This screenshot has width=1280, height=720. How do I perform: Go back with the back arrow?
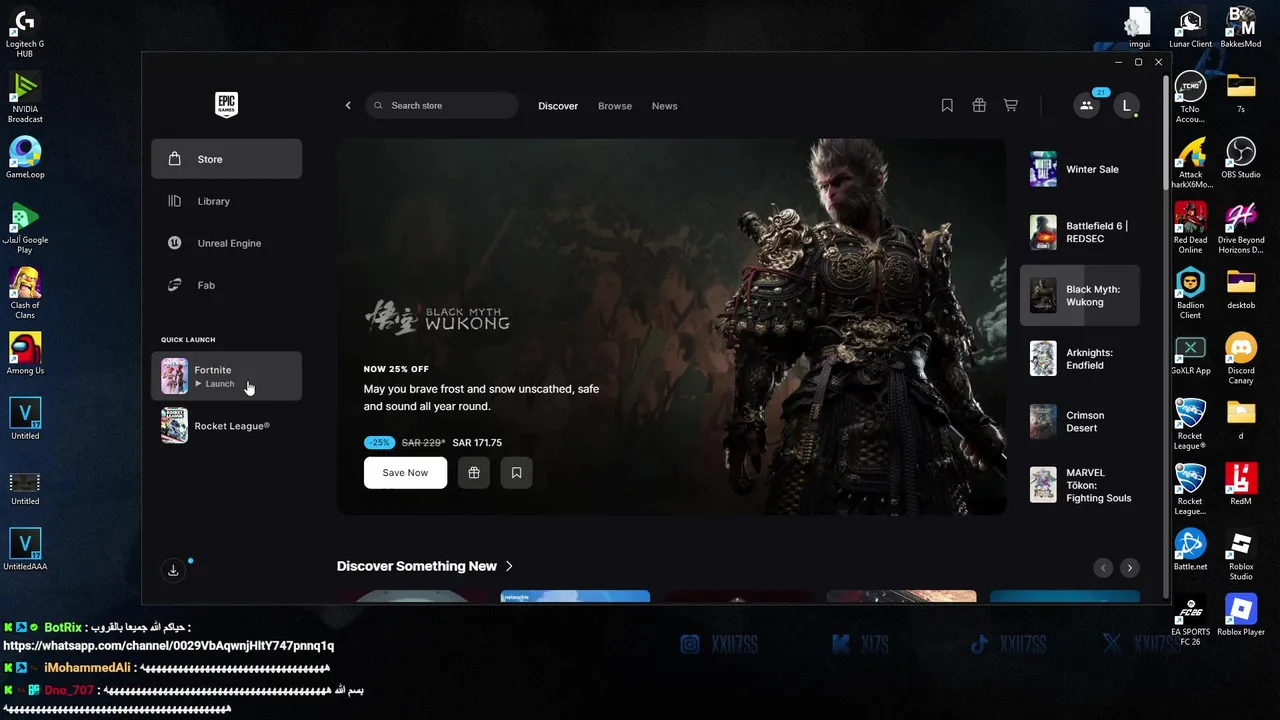pyautogui.click(x=348, y=105)
